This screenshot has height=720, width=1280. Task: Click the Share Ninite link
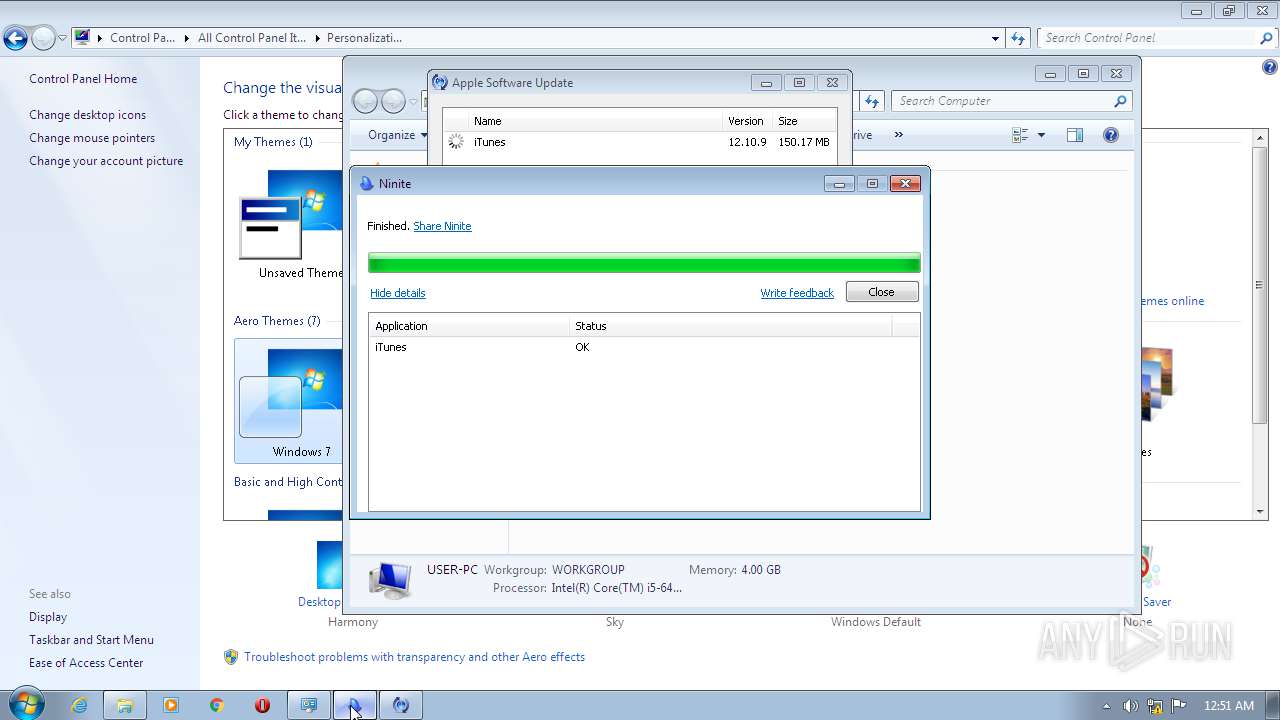point(442,226)
